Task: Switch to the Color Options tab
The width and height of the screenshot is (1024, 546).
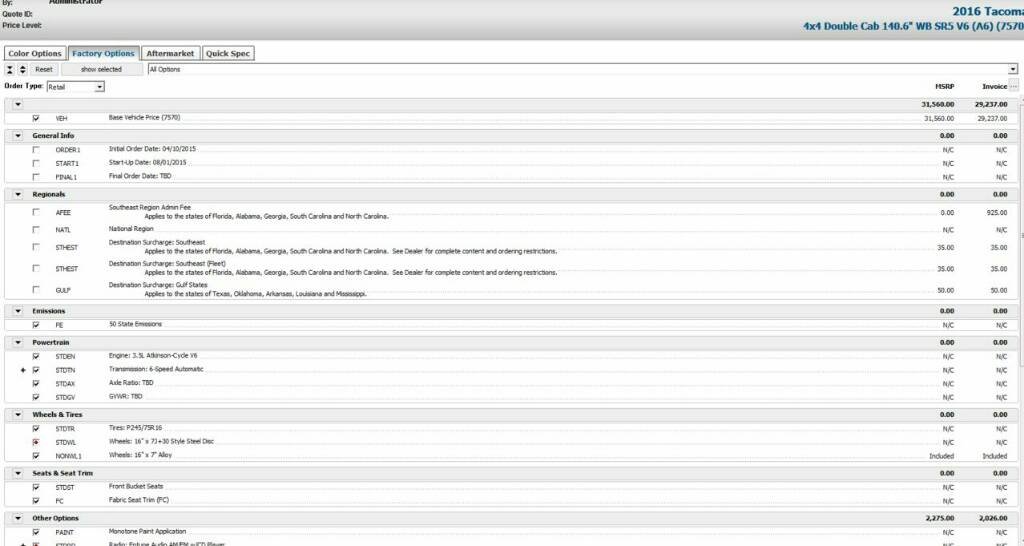Action: pos(35,54)
